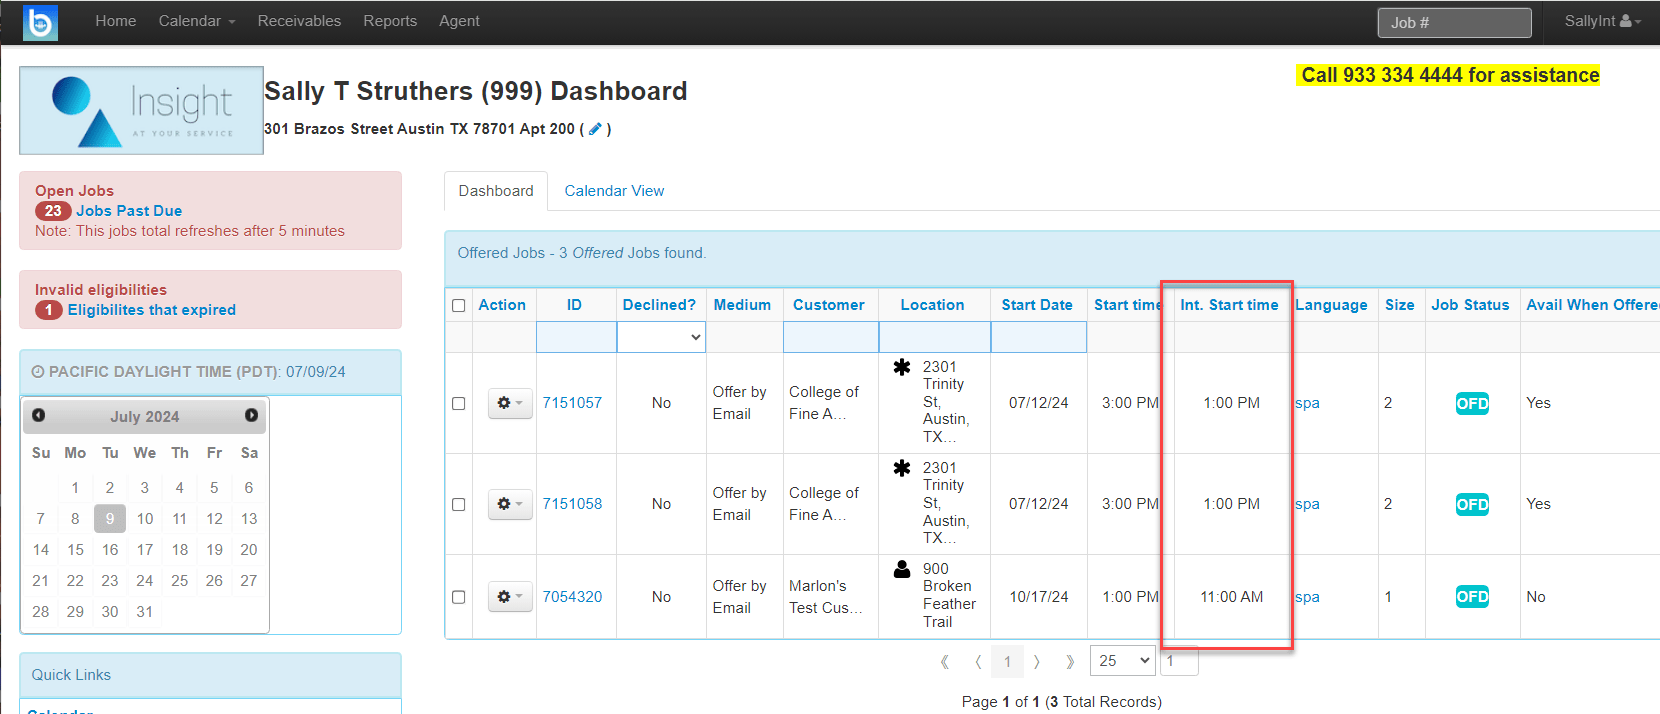Tick the select-all checkbox in header
The image size is (1660, 714).
(459, 305)
